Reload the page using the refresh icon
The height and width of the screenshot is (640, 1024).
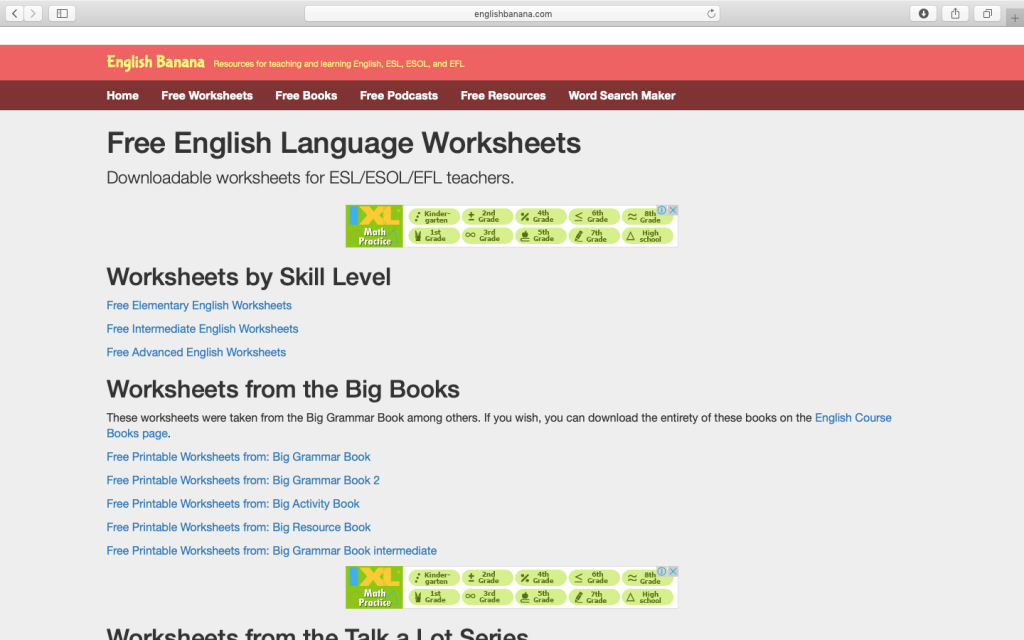pos(711,14)
